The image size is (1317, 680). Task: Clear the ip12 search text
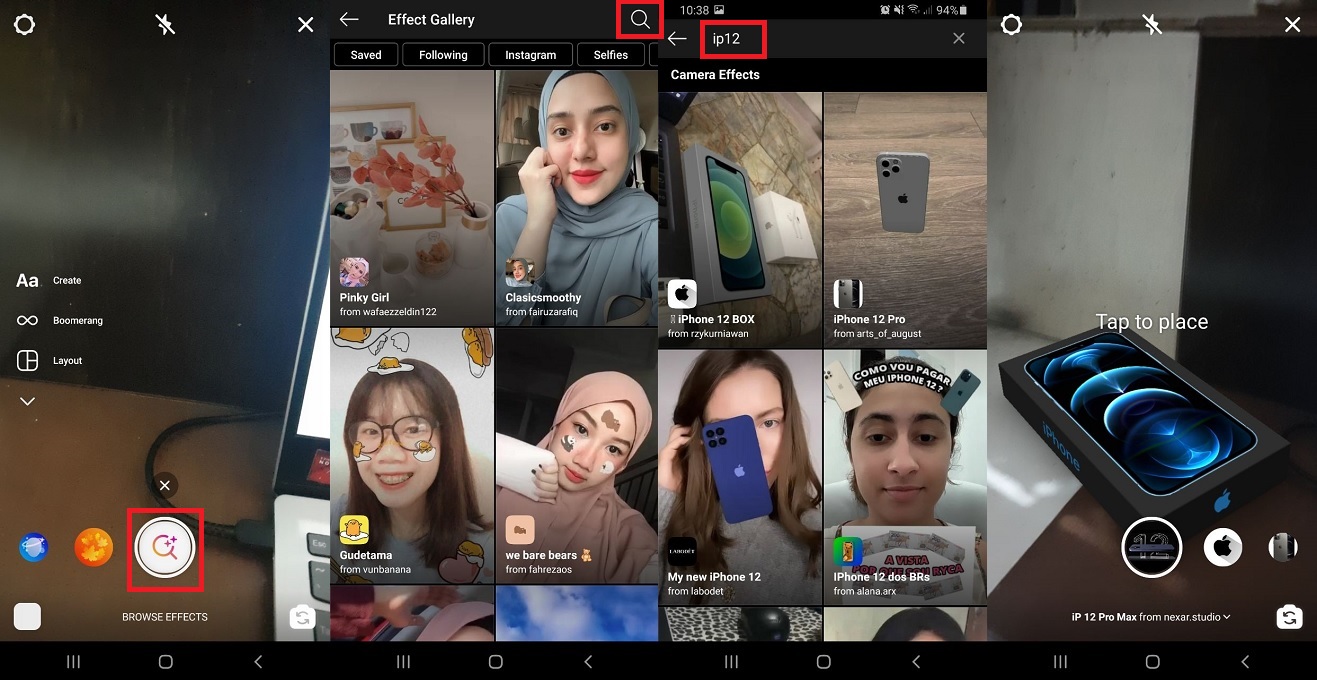click(959, 38)
